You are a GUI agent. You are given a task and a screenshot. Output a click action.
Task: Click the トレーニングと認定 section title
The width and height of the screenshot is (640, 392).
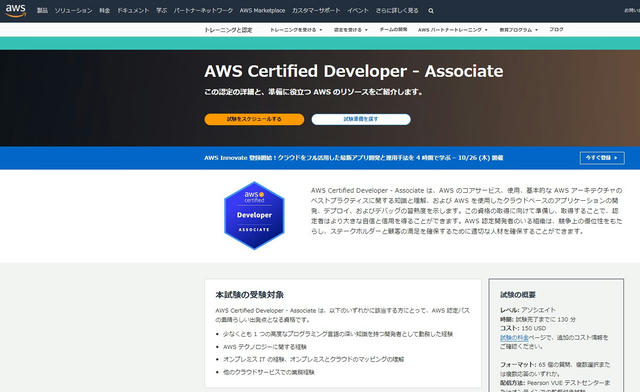[228, 30]
